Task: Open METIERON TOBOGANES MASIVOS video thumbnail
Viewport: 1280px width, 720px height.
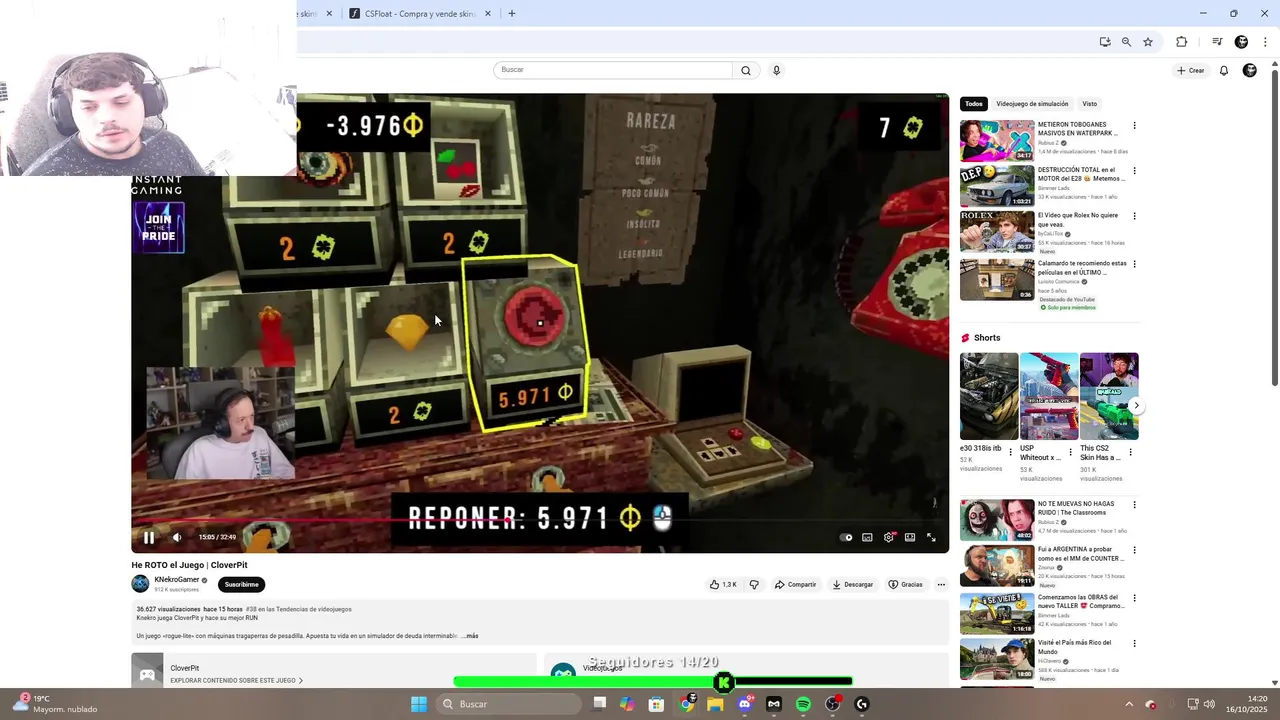Action: point(997,141)
